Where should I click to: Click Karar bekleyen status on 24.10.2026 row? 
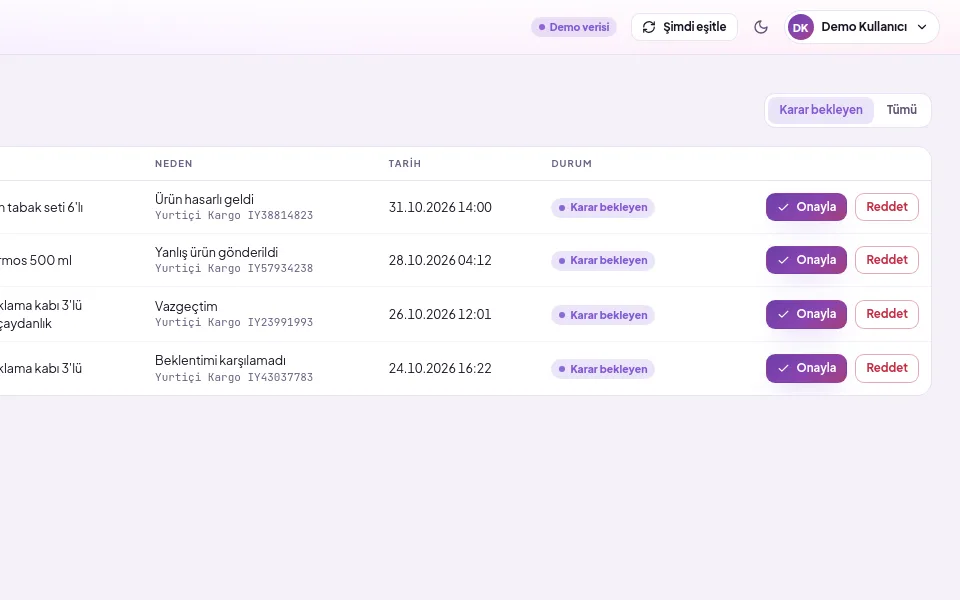tap(602, 369)
